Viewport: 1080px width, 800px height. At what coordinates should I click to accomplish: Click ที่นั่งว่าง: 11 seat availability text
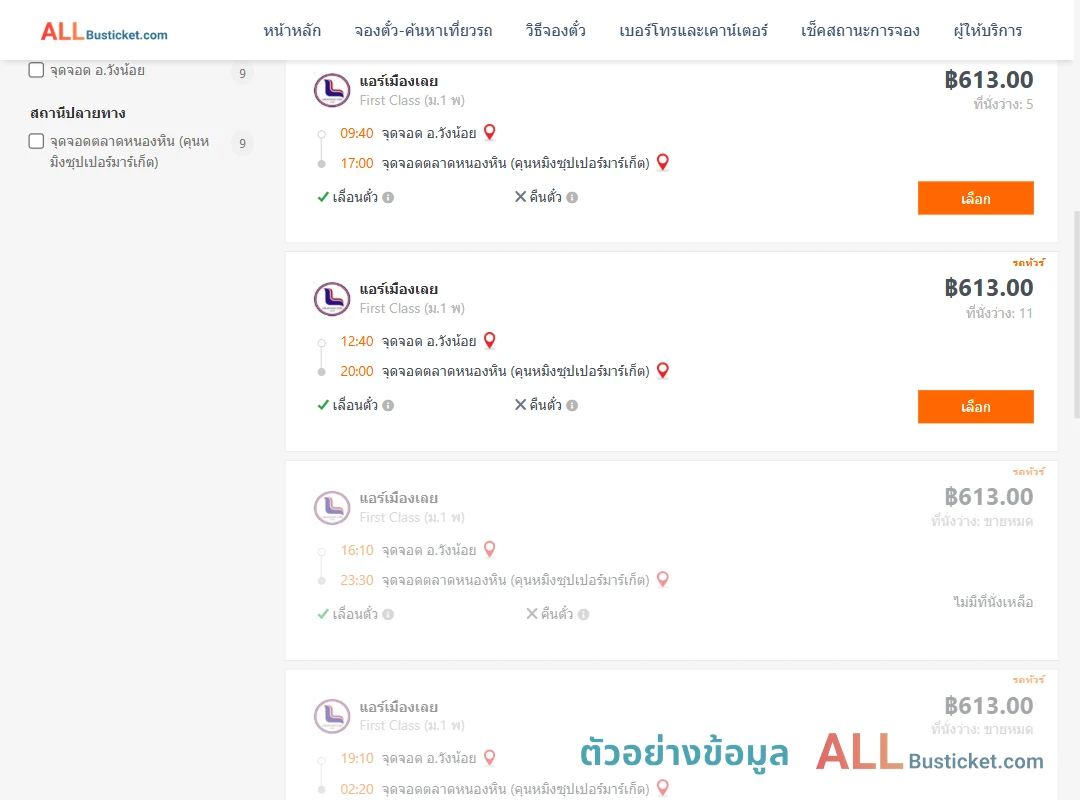click(x=999, y=314)
